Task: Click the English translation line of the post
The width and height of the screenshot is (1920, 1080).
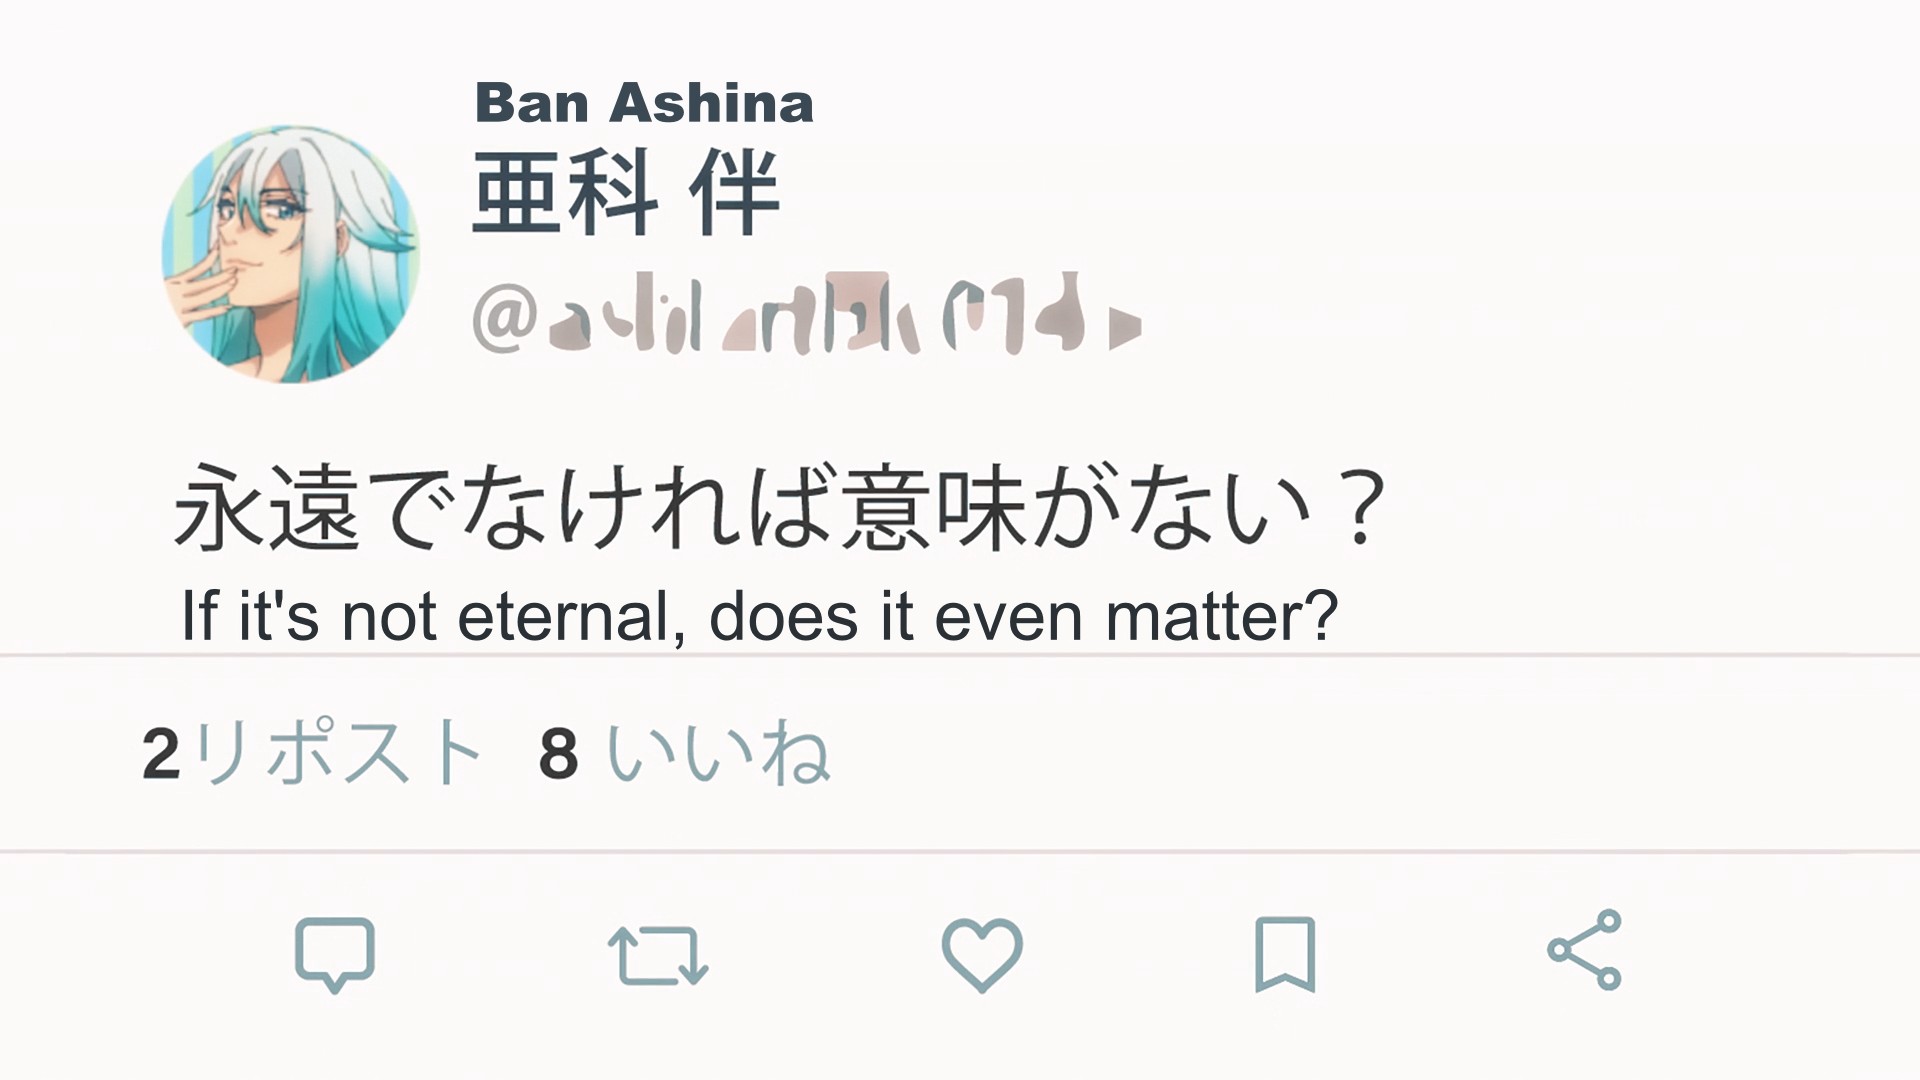Action: coord(758,616)
